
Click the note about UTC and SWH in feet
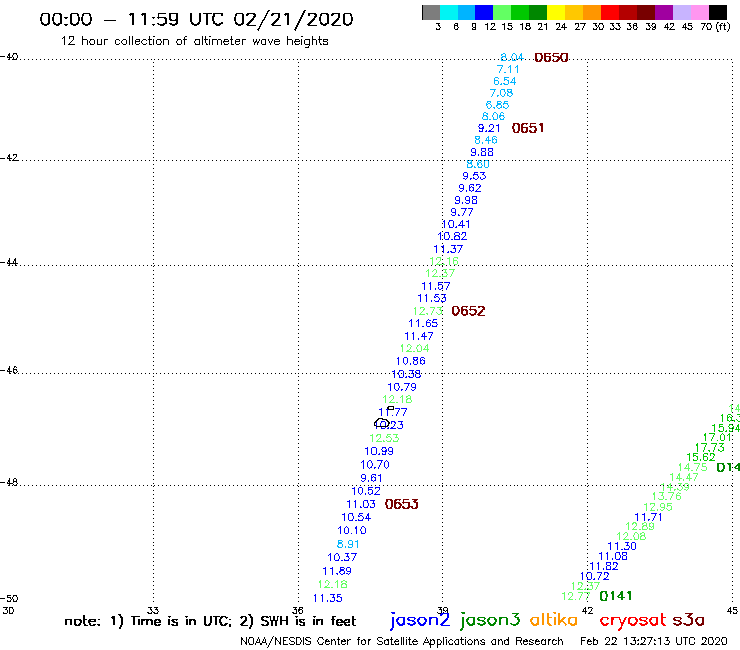[210, 621]
